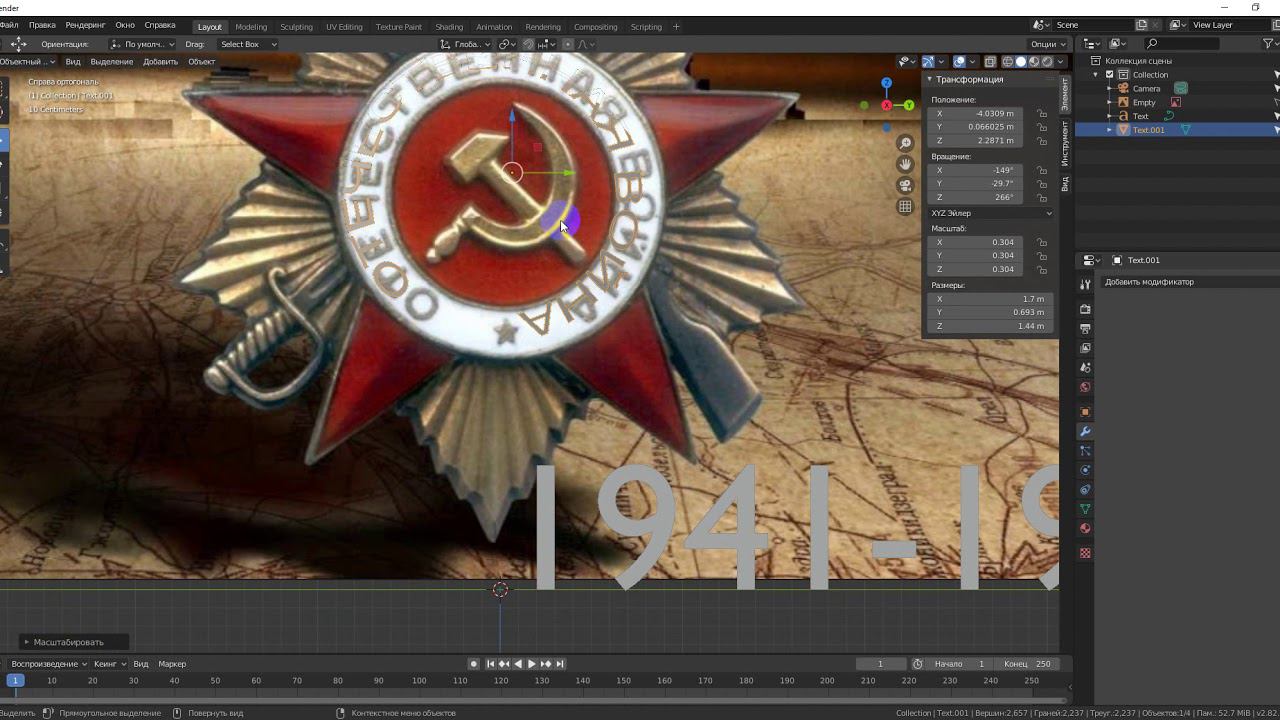Toggle lock for scale Z
1280x720 pixels.
pyautogui.click(x=1042, y=269)
